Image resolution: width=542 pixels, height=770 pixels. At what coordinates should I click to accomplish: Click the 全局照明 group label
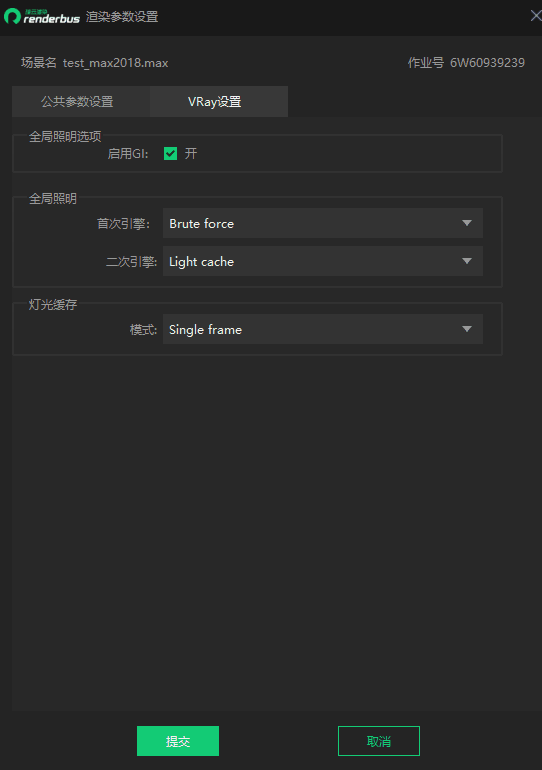coord(53,199)
